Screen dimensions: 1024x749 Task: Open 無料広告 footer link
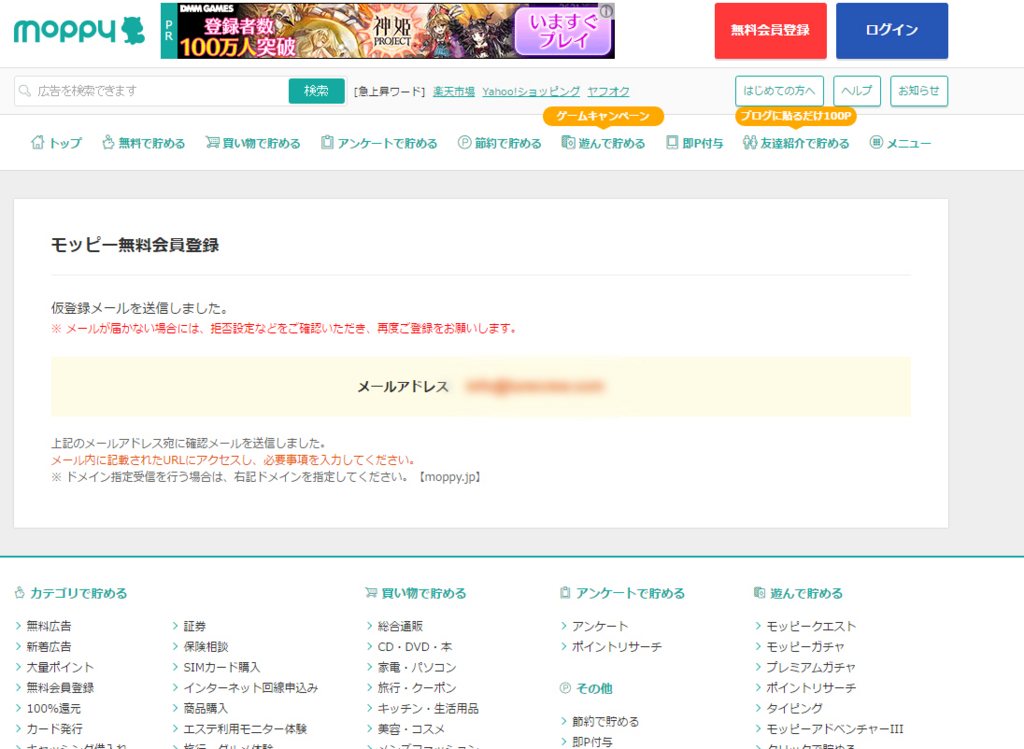coord(49,626)
